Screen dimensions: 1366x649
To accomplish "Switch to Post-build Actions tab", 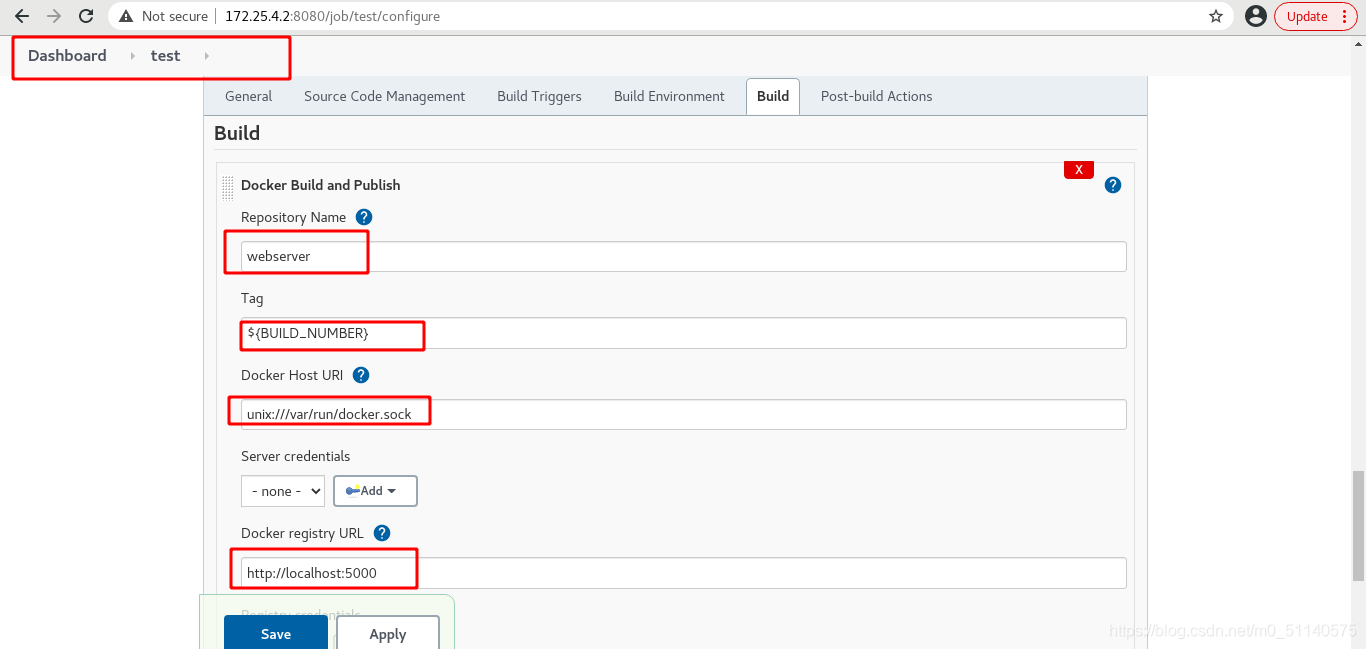I will coord(876,96).
